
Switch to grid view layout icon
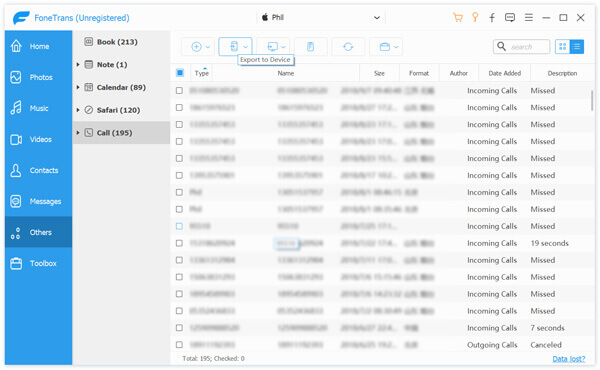click(x=562, y=47)
